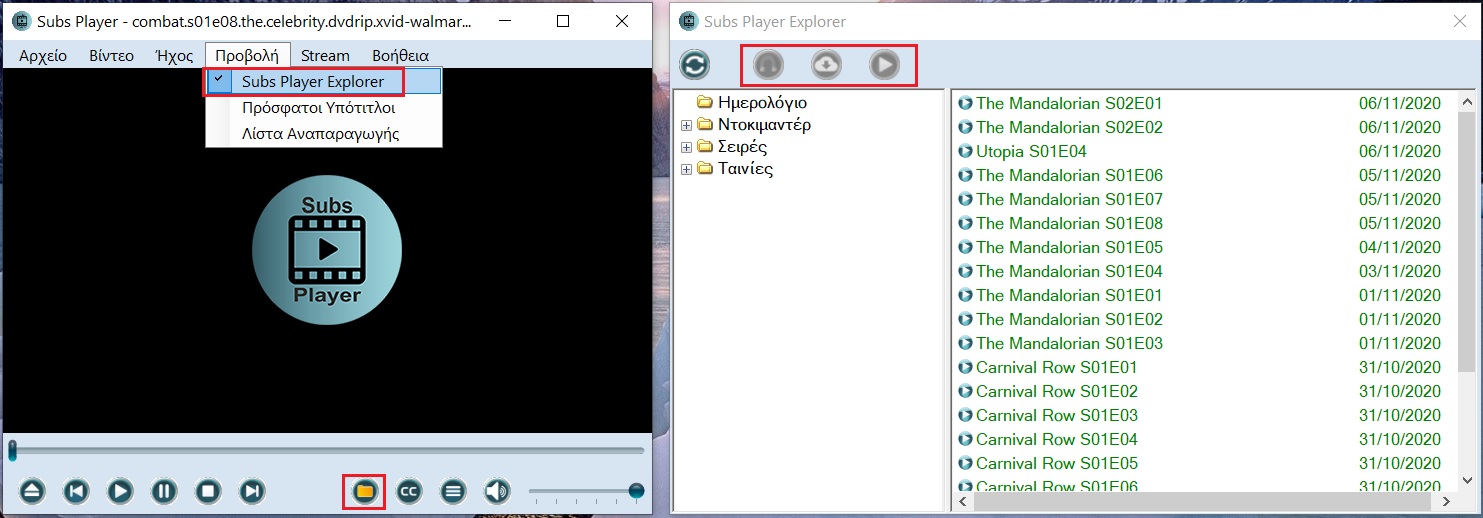Click the headphones icon in Explorer toolbar
Image resolution: width=1483 pixels, height=518 pixels.
pyautogui.click(x=768, y=65)
